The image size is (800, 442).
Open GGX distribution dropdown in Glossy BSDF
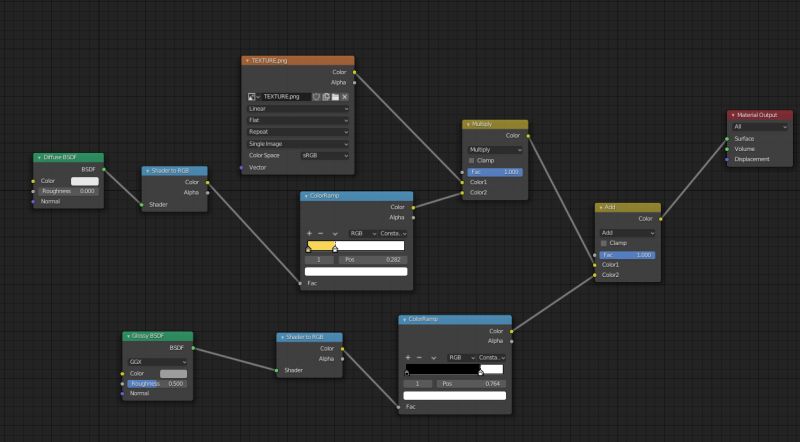click(x=158, y=362)
